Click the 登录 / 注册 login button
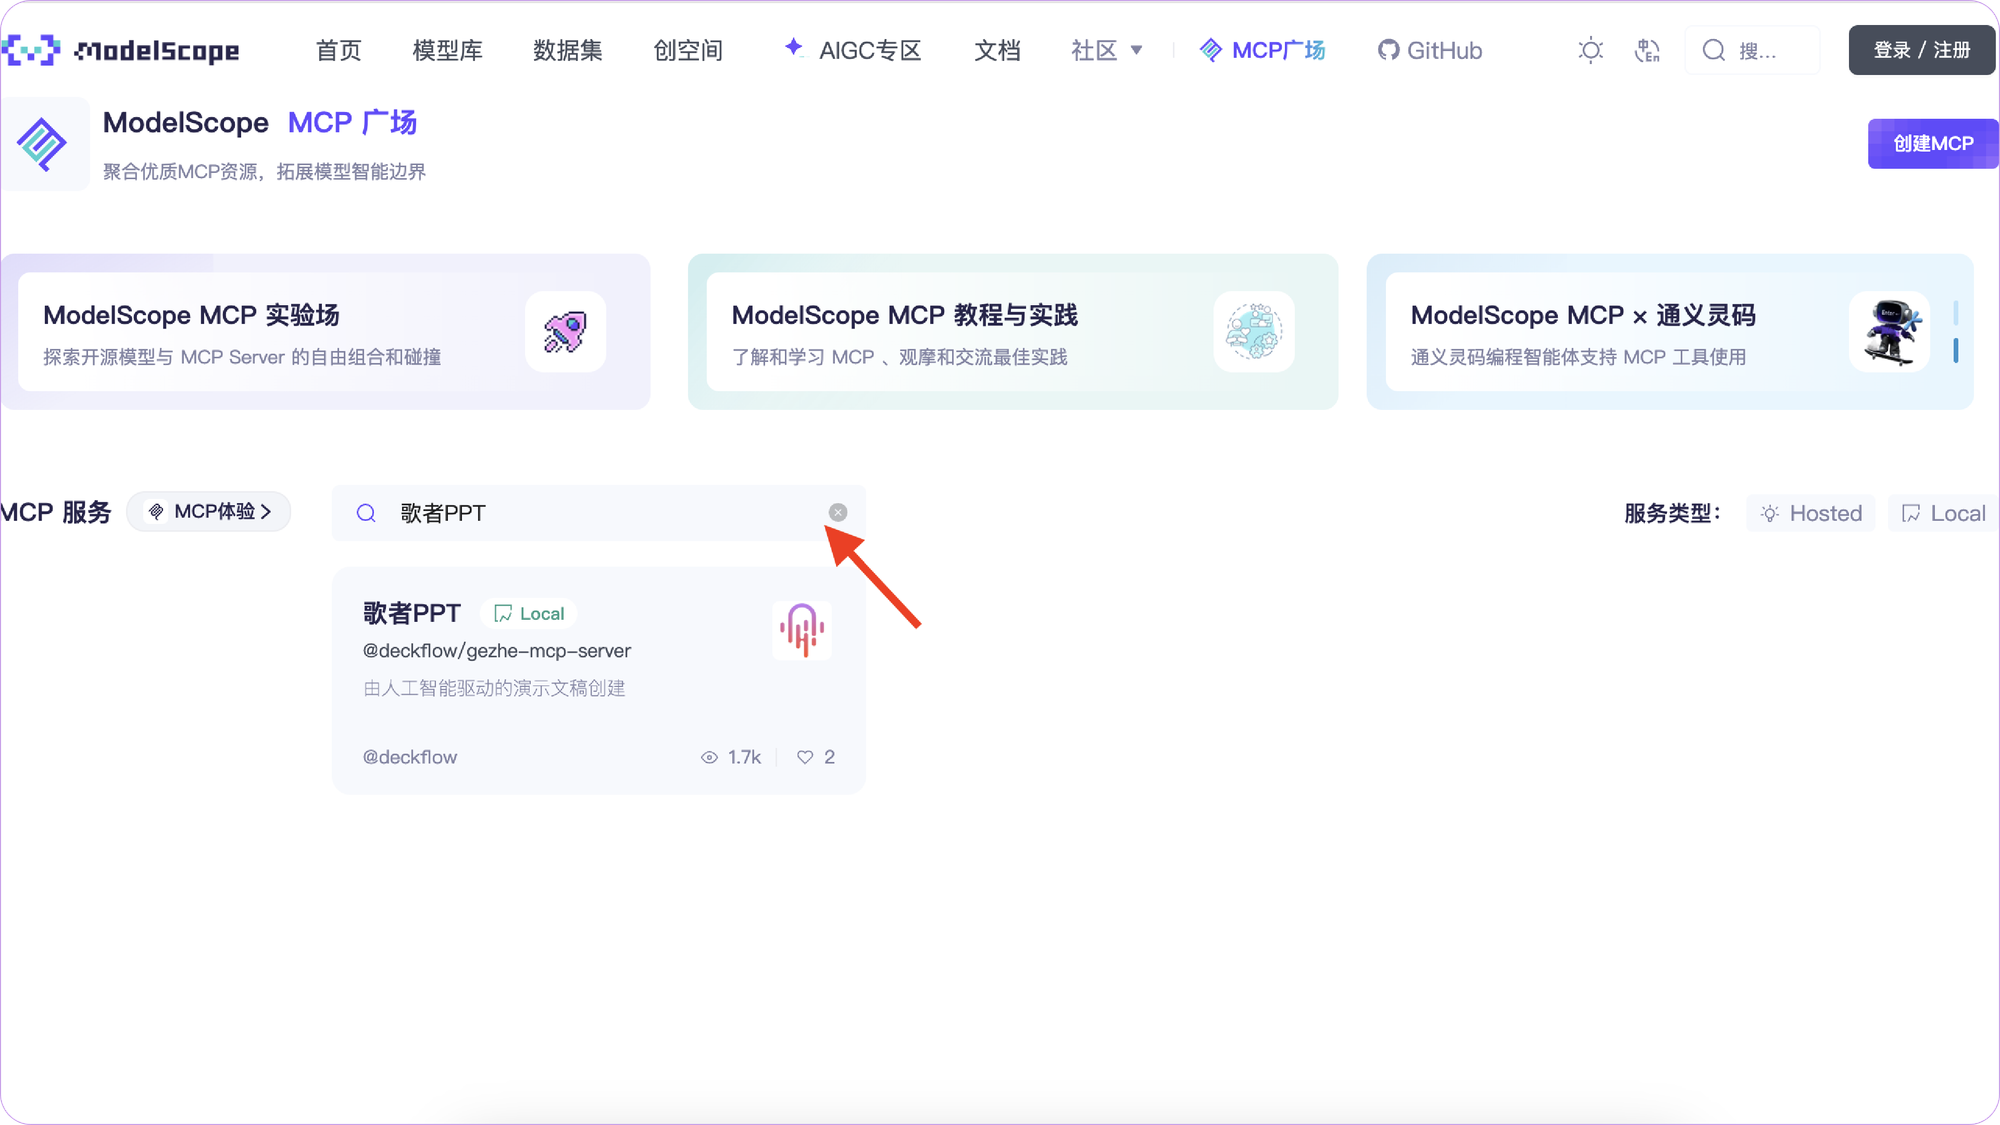The width and height of the screenshot is (2000, 1125). pyautogui.click(x=1921, y=50)
